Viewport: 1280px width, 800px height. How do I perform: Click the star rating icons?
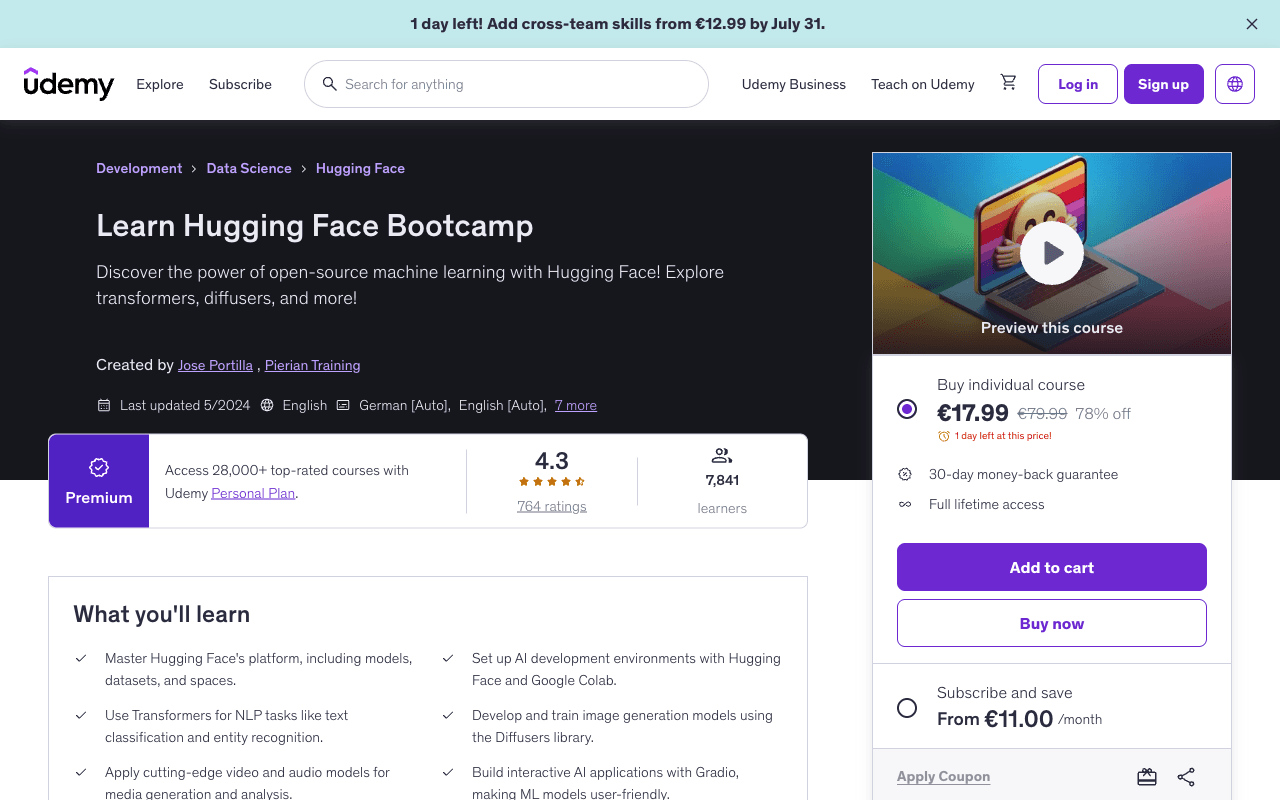552,482
